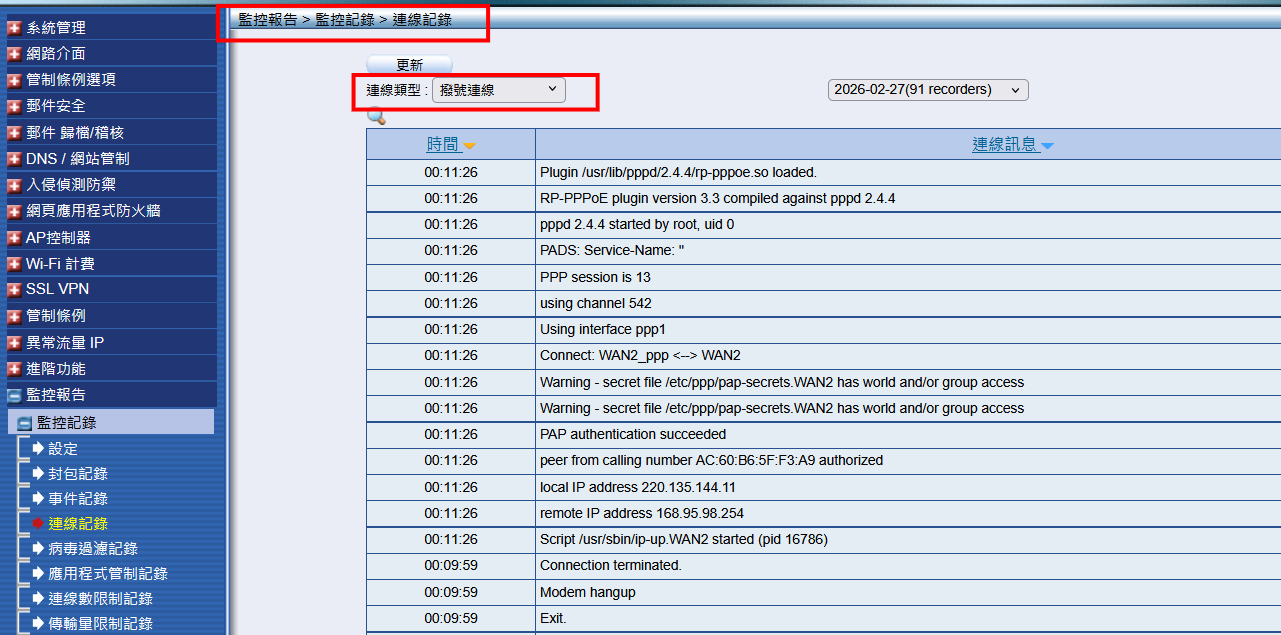This screenshot has width=1281, height=635.
Task: Expand the 系統管理 plus icon
Action: (x=14, y=28)
